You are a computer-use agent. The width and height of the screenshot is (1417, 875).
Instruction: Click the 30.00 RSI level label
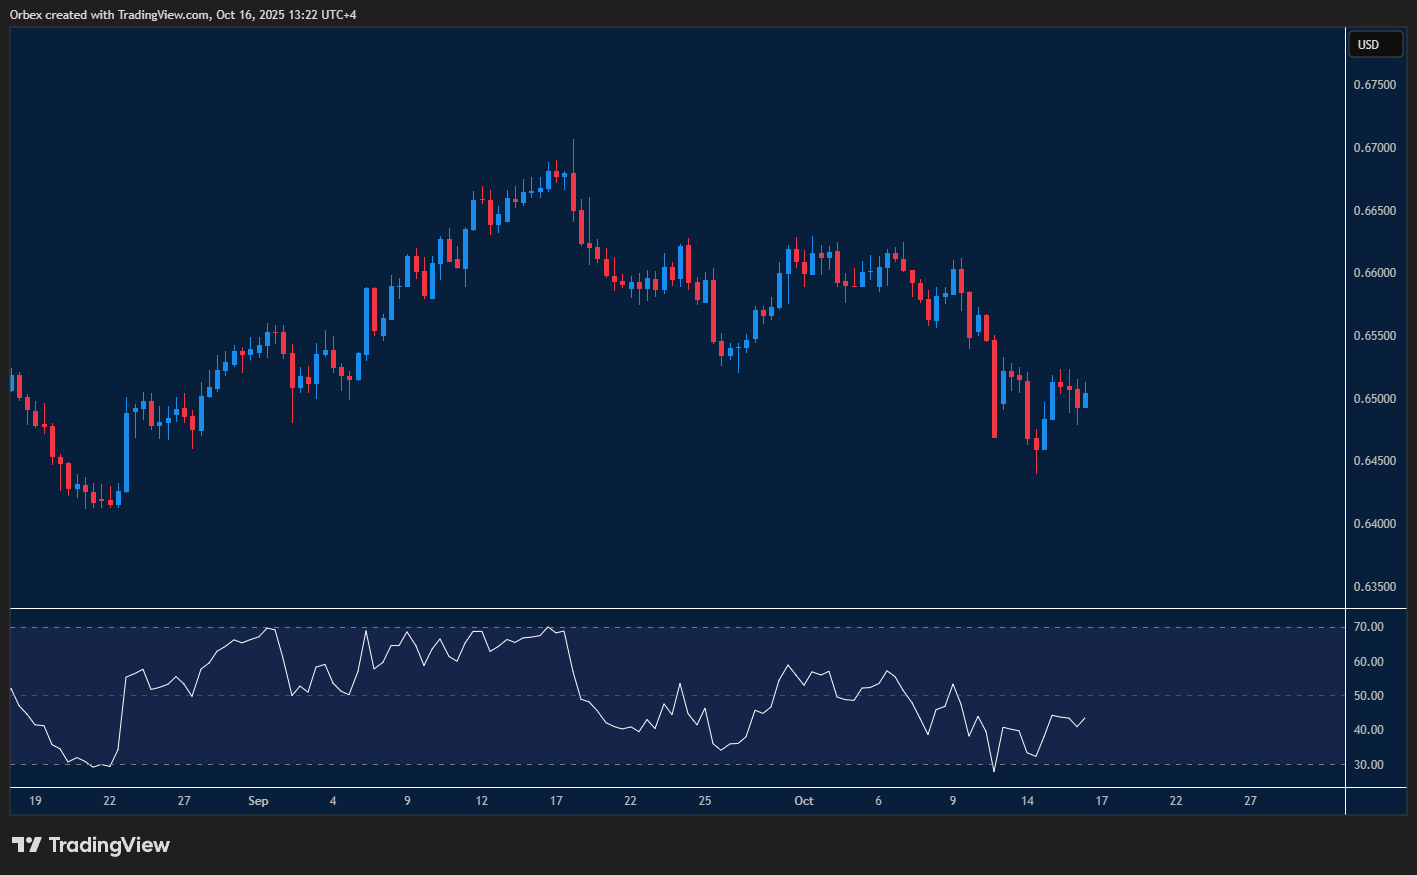[1369, 765]
